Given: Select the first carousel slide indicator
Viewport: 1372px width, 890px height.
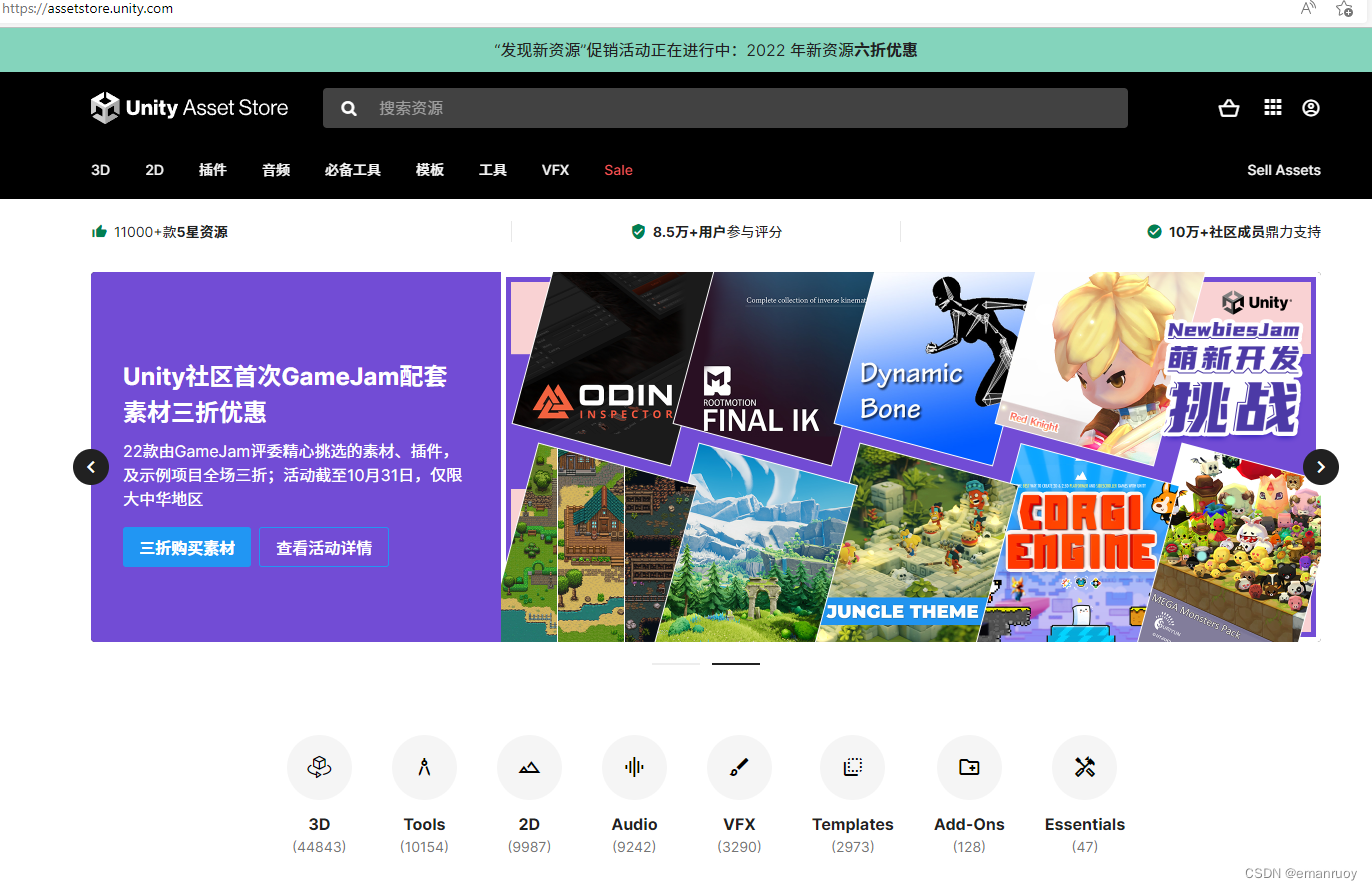Looking at the screenshot, I should [676, 664].
